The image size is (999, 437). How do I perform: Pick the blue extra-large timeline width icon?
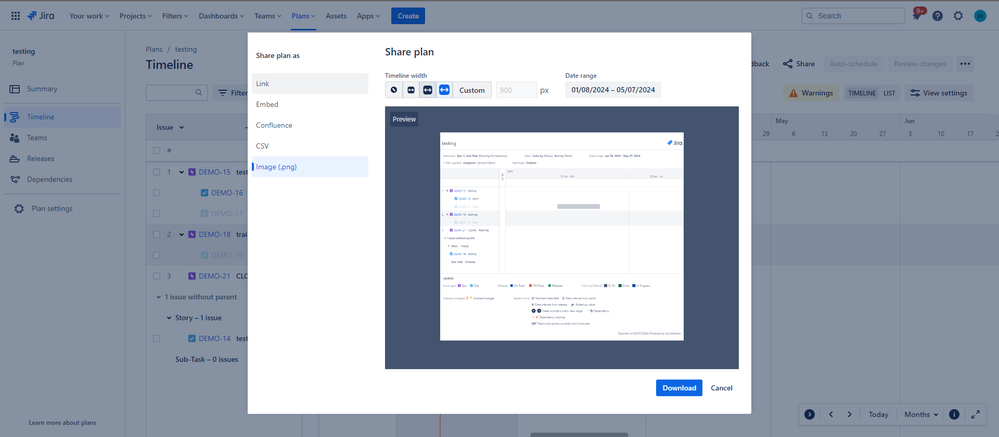[x=444, y=90]
